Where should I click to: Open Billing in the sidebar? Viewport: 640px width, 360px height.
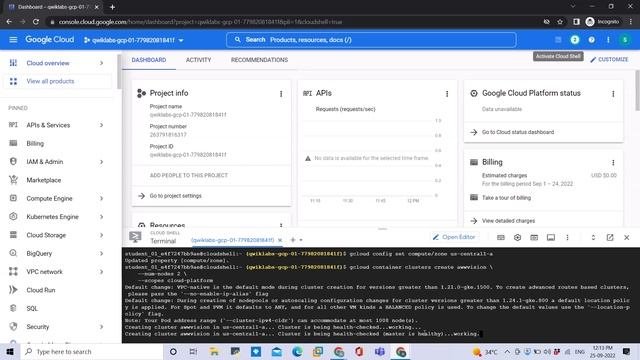click(35, 144)
